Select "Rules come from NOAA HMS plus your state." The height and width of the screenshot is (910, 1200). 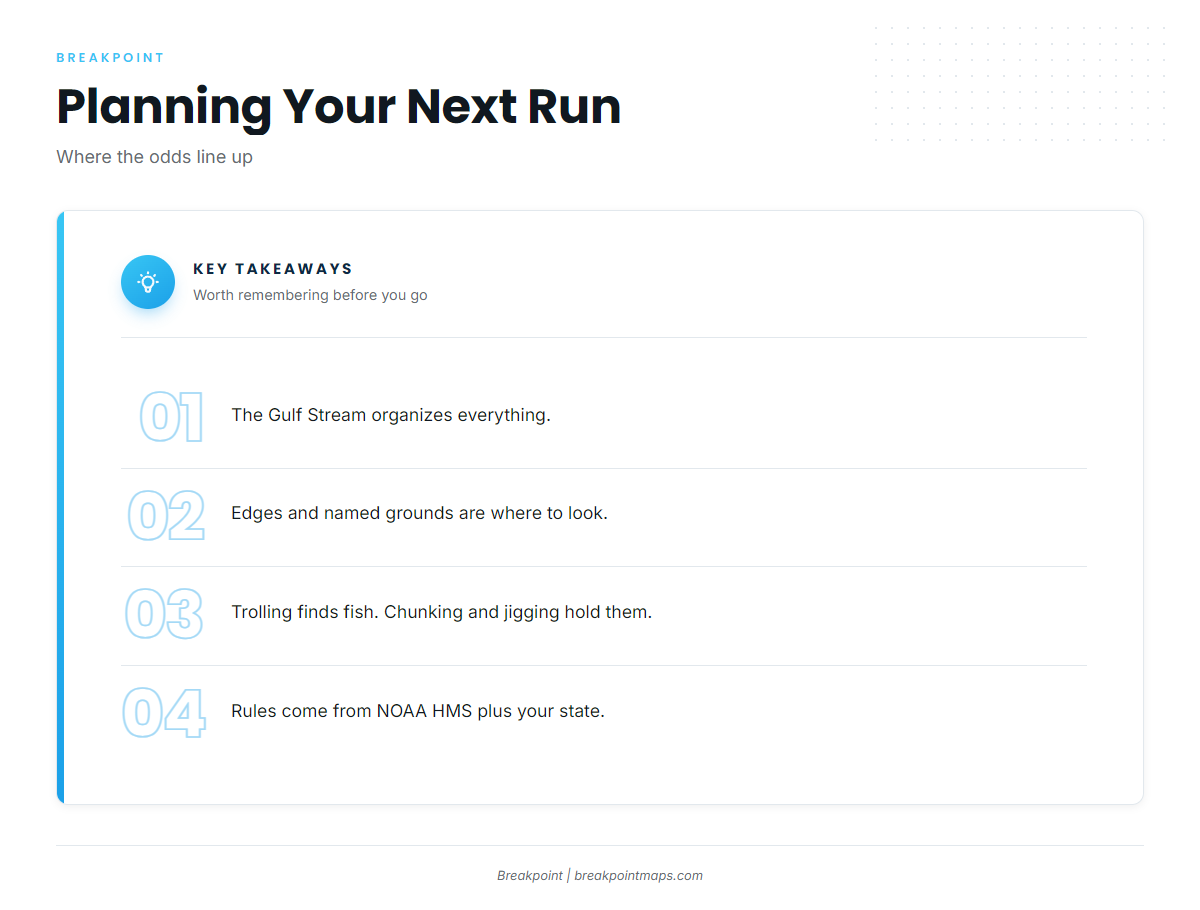click(418, 711)
